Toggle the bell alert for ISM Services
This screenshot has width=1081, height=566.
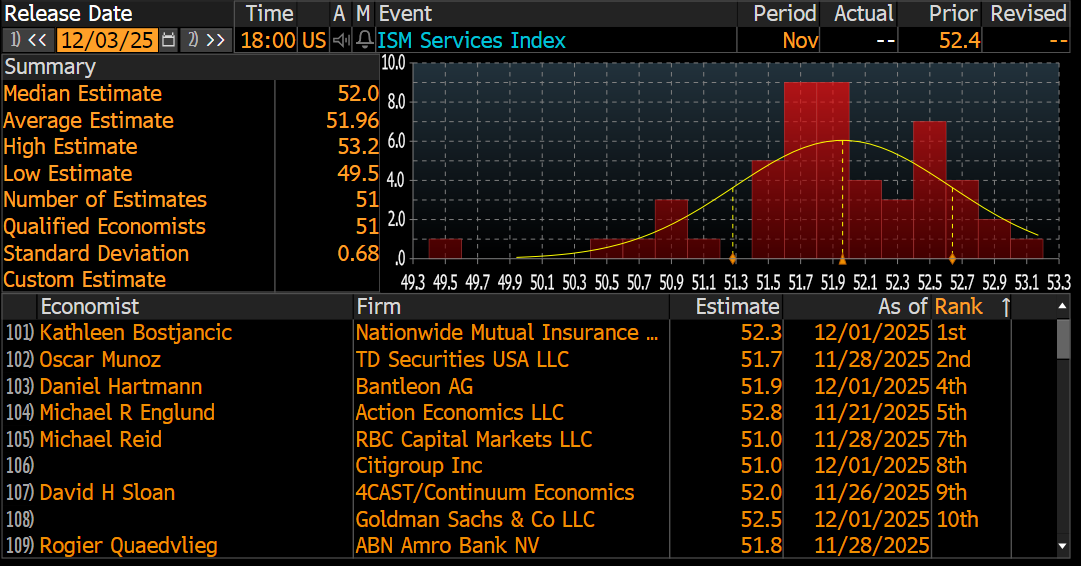point(364,40)
